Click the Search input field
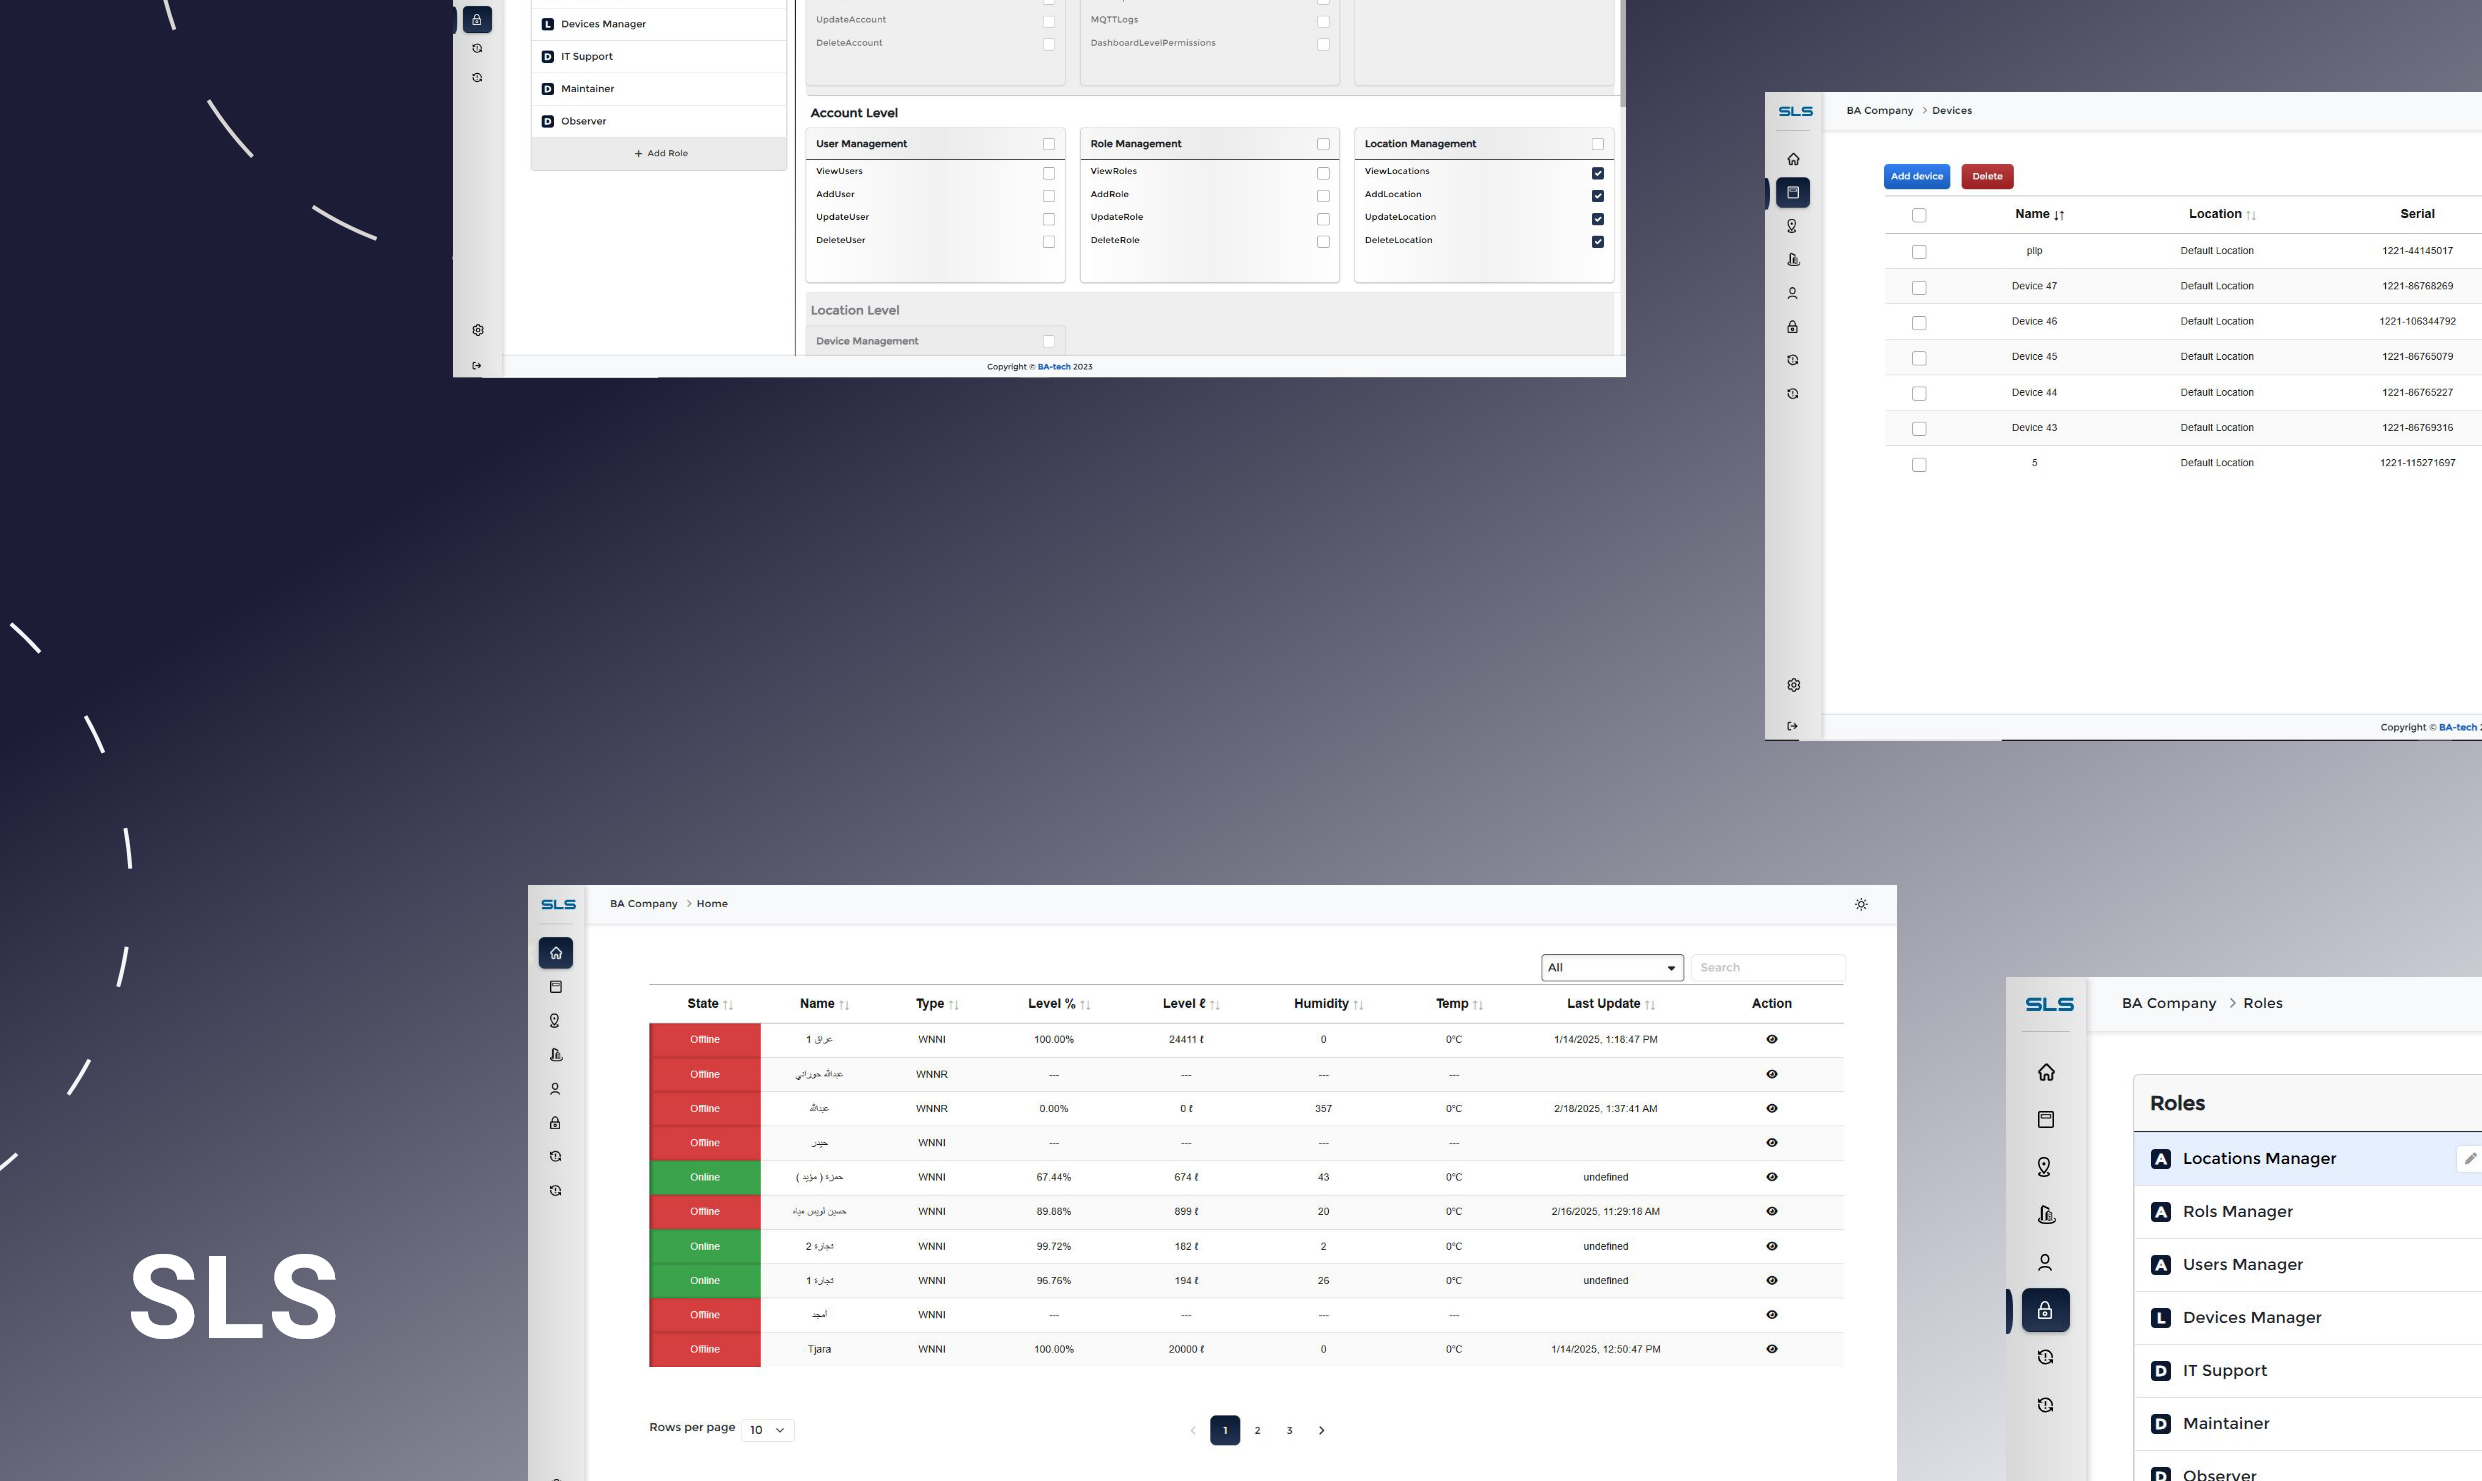 click(1767, 968)
